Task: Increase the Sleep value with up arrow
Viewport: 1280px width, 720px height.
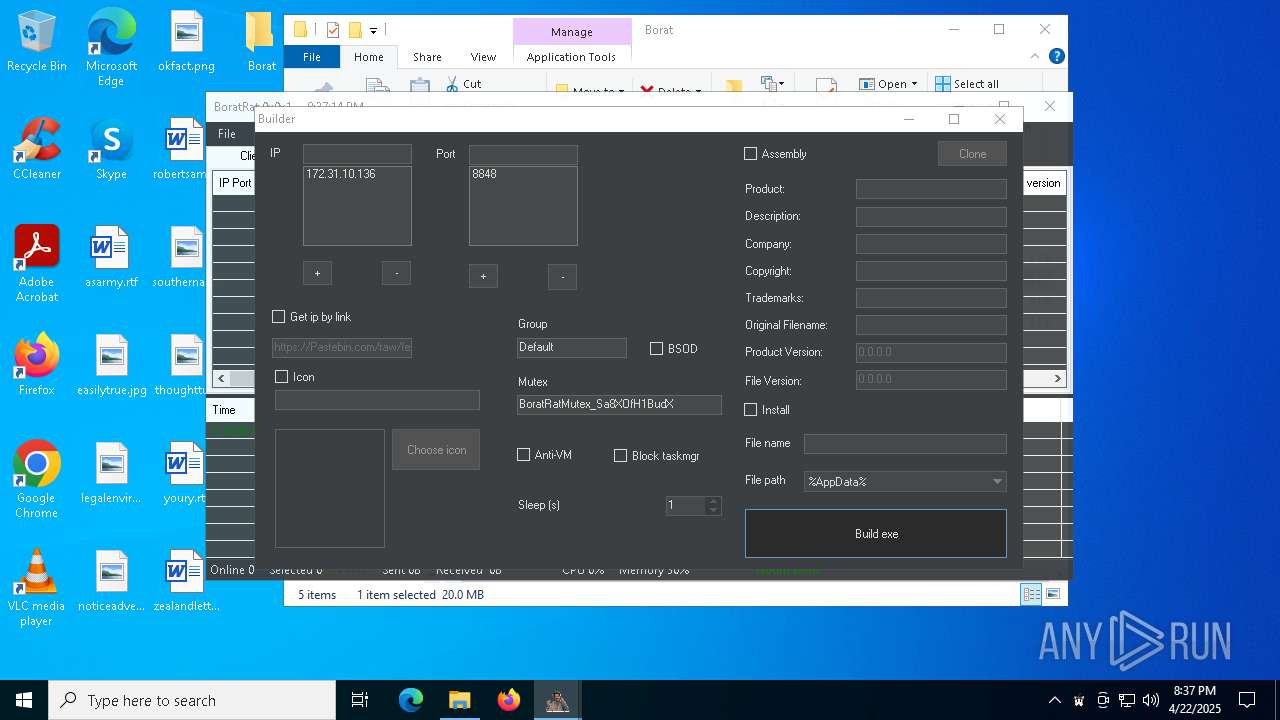Action: point(713,501)
